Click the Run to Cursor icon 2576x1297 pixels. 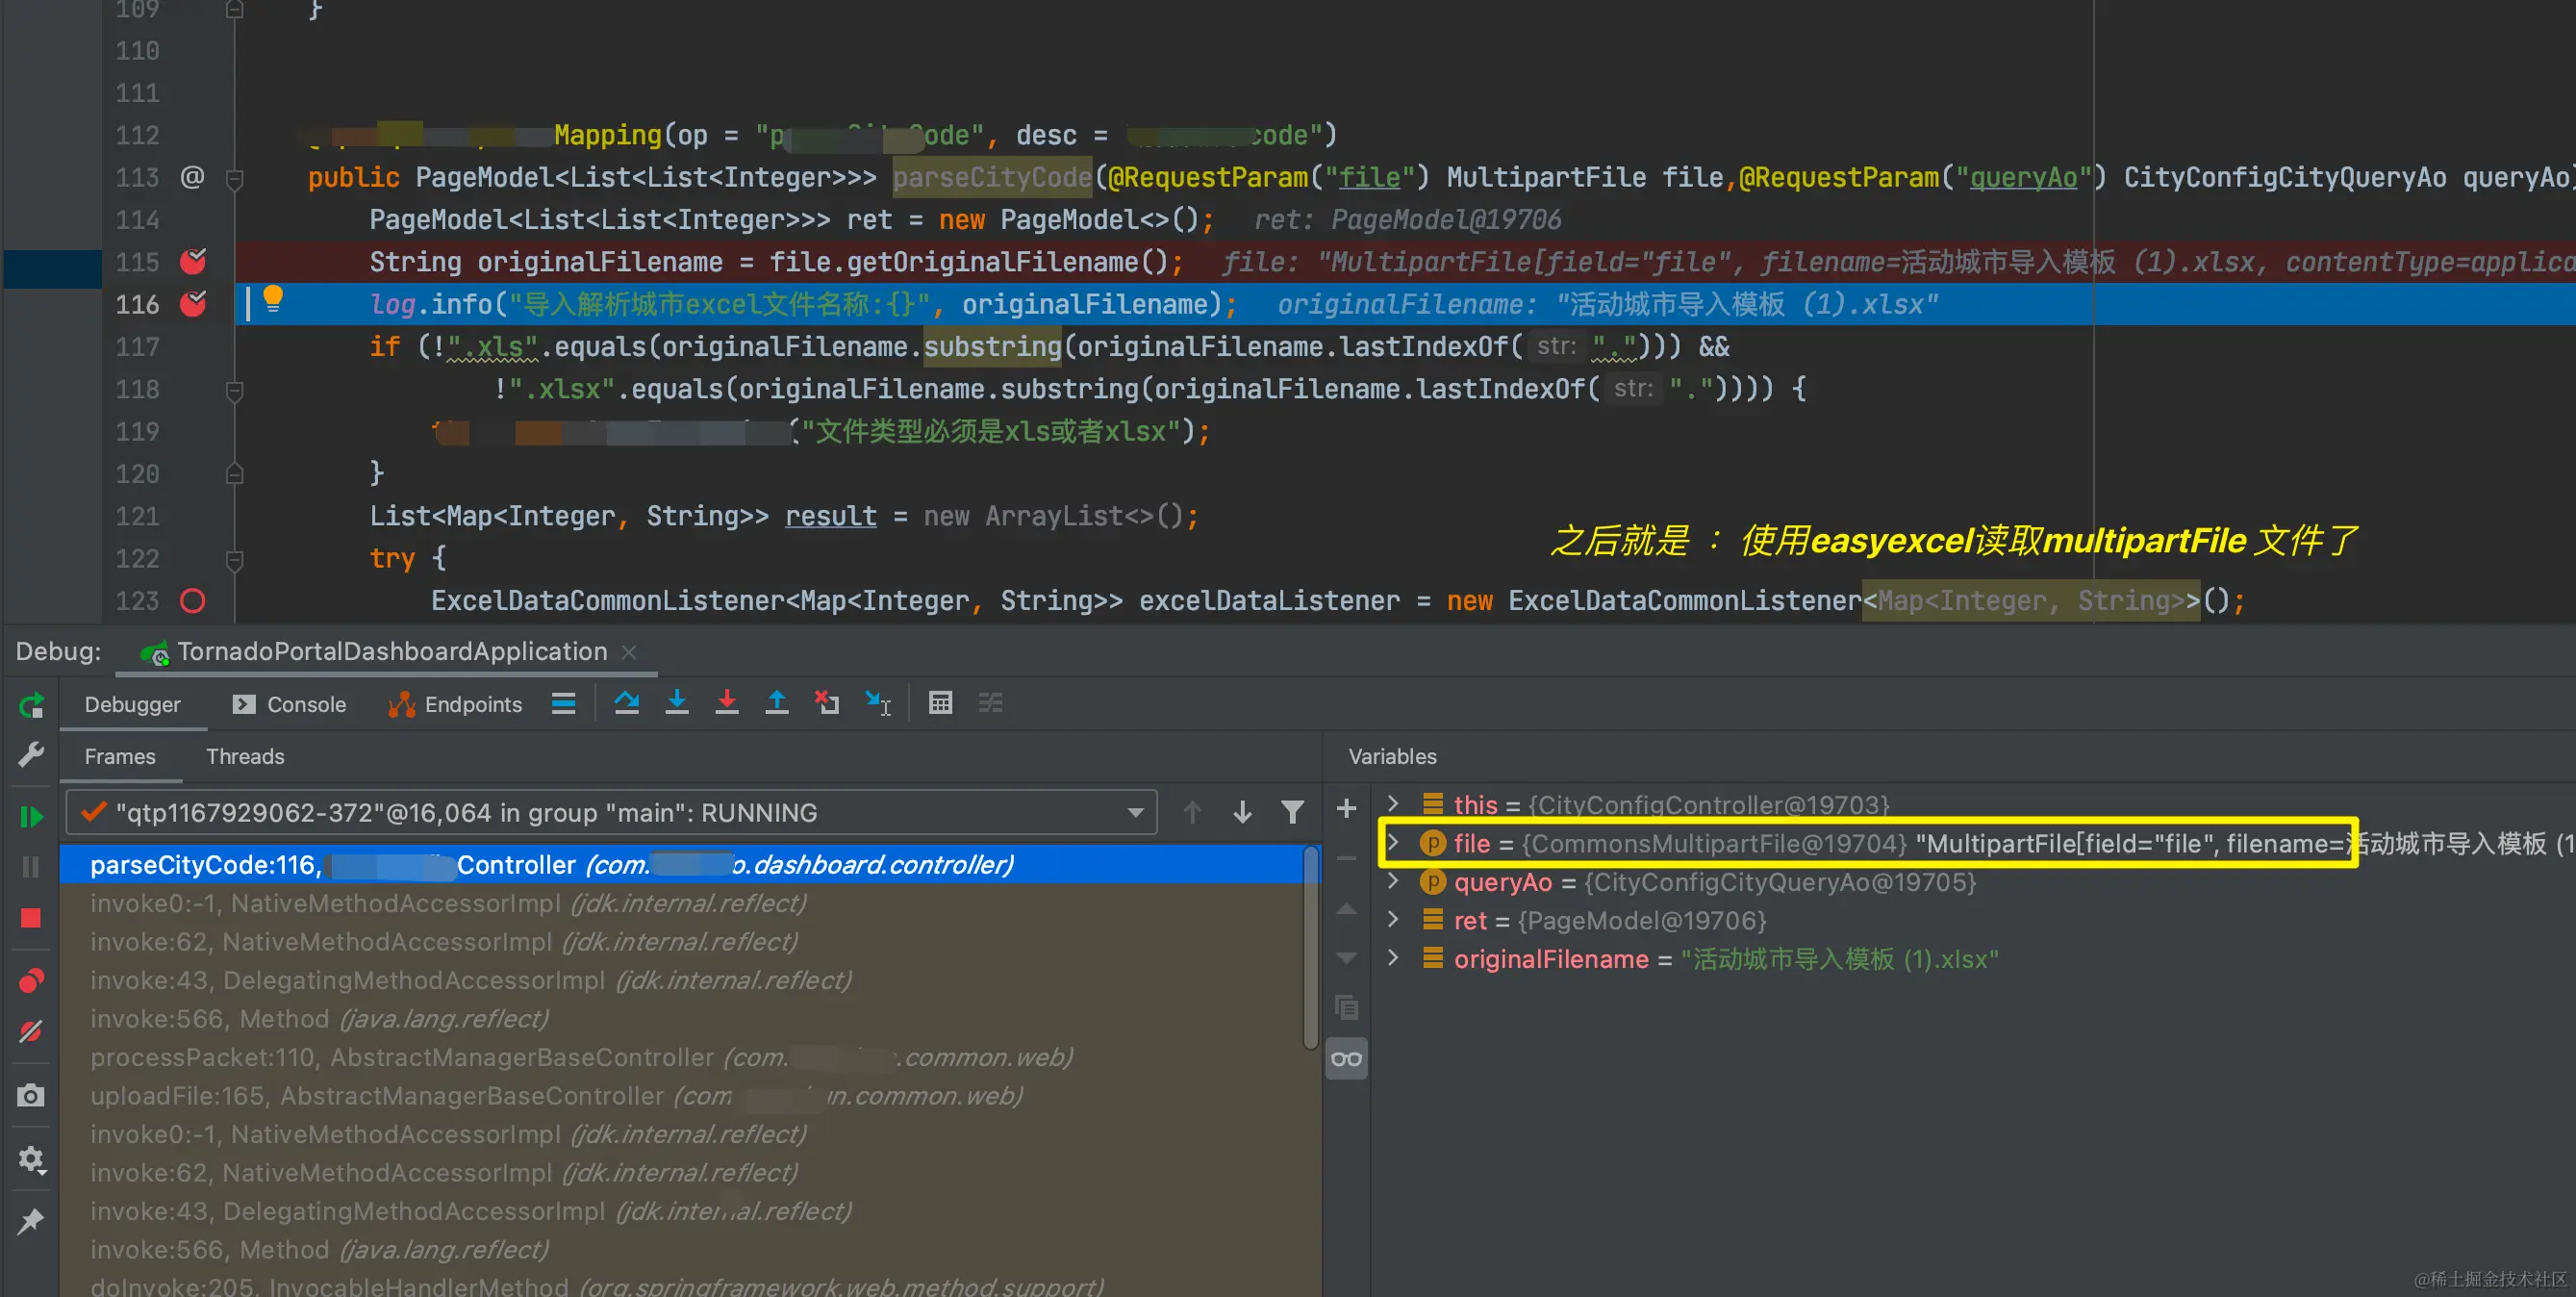pos(878,703)
